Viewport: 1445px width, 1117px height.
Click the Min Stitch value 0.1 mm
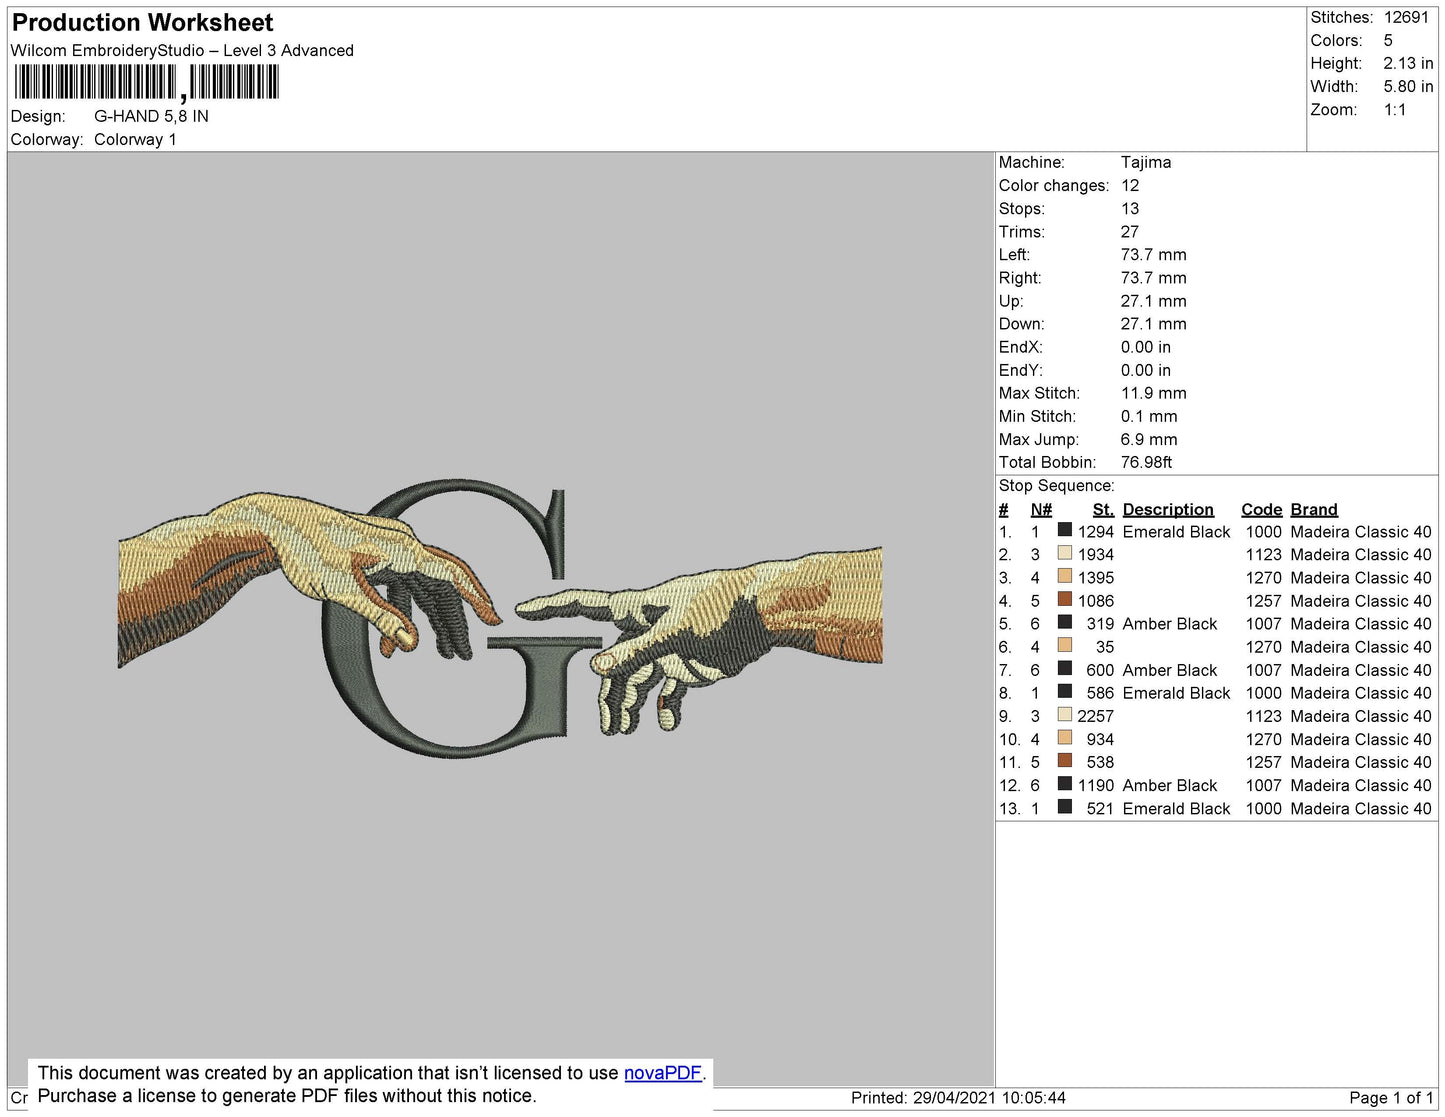(1149, 416)
